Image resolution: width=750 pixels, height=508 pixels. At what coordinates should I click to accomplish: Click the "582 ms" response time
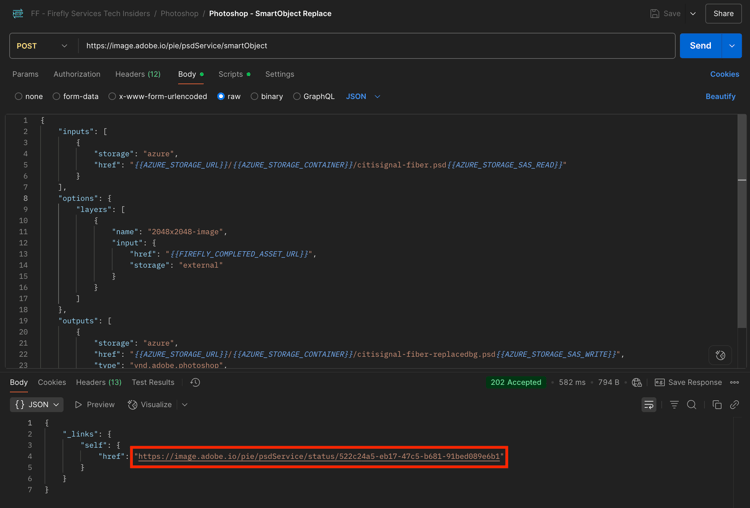(x=572, y=382)
